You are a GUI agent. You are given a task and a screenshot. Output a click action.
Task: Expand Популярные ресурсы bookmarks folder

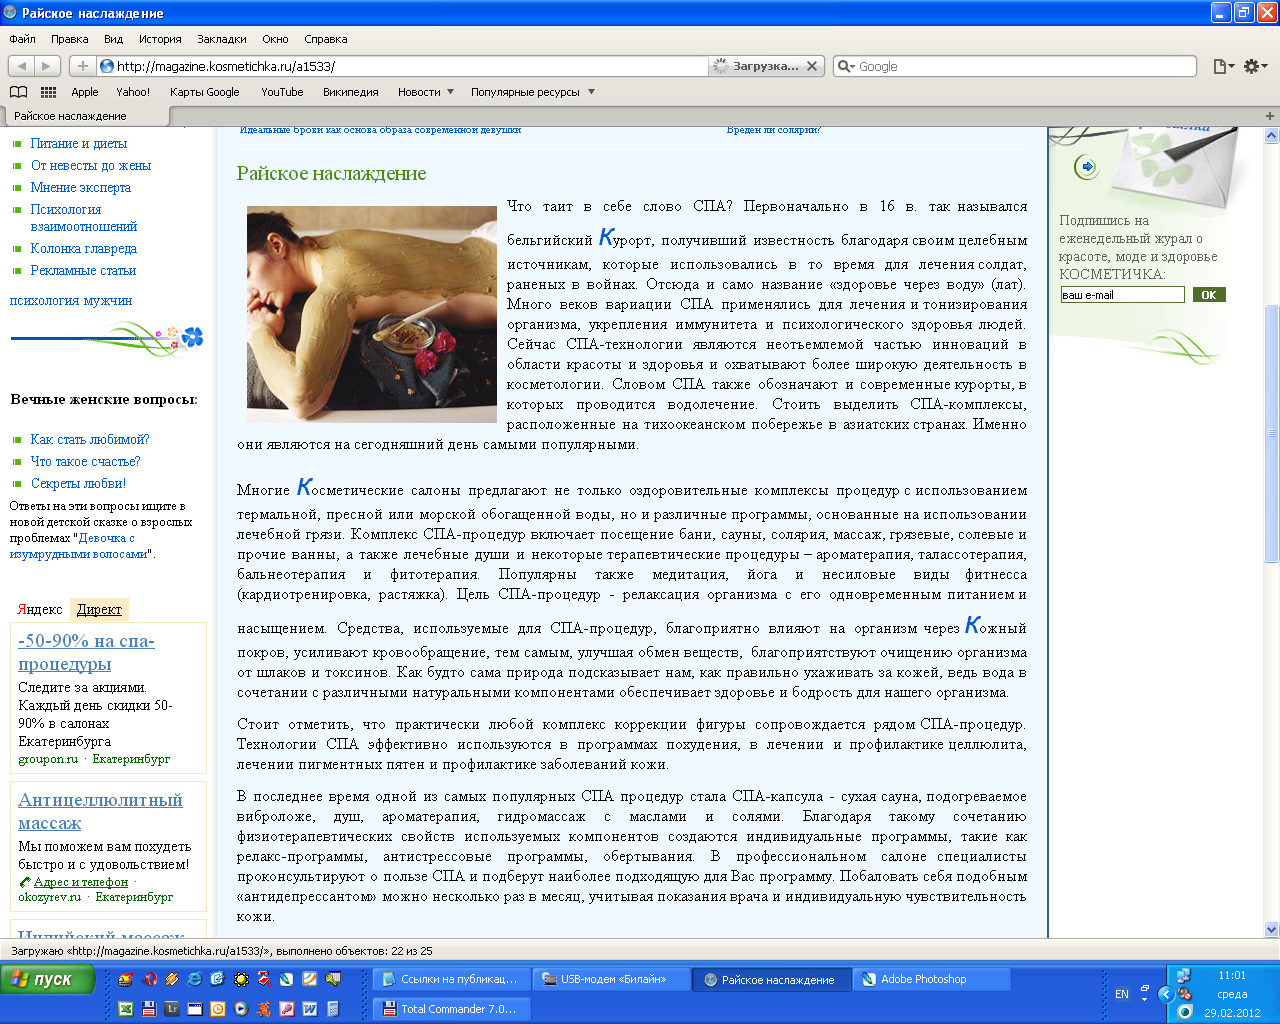(533, 92)
